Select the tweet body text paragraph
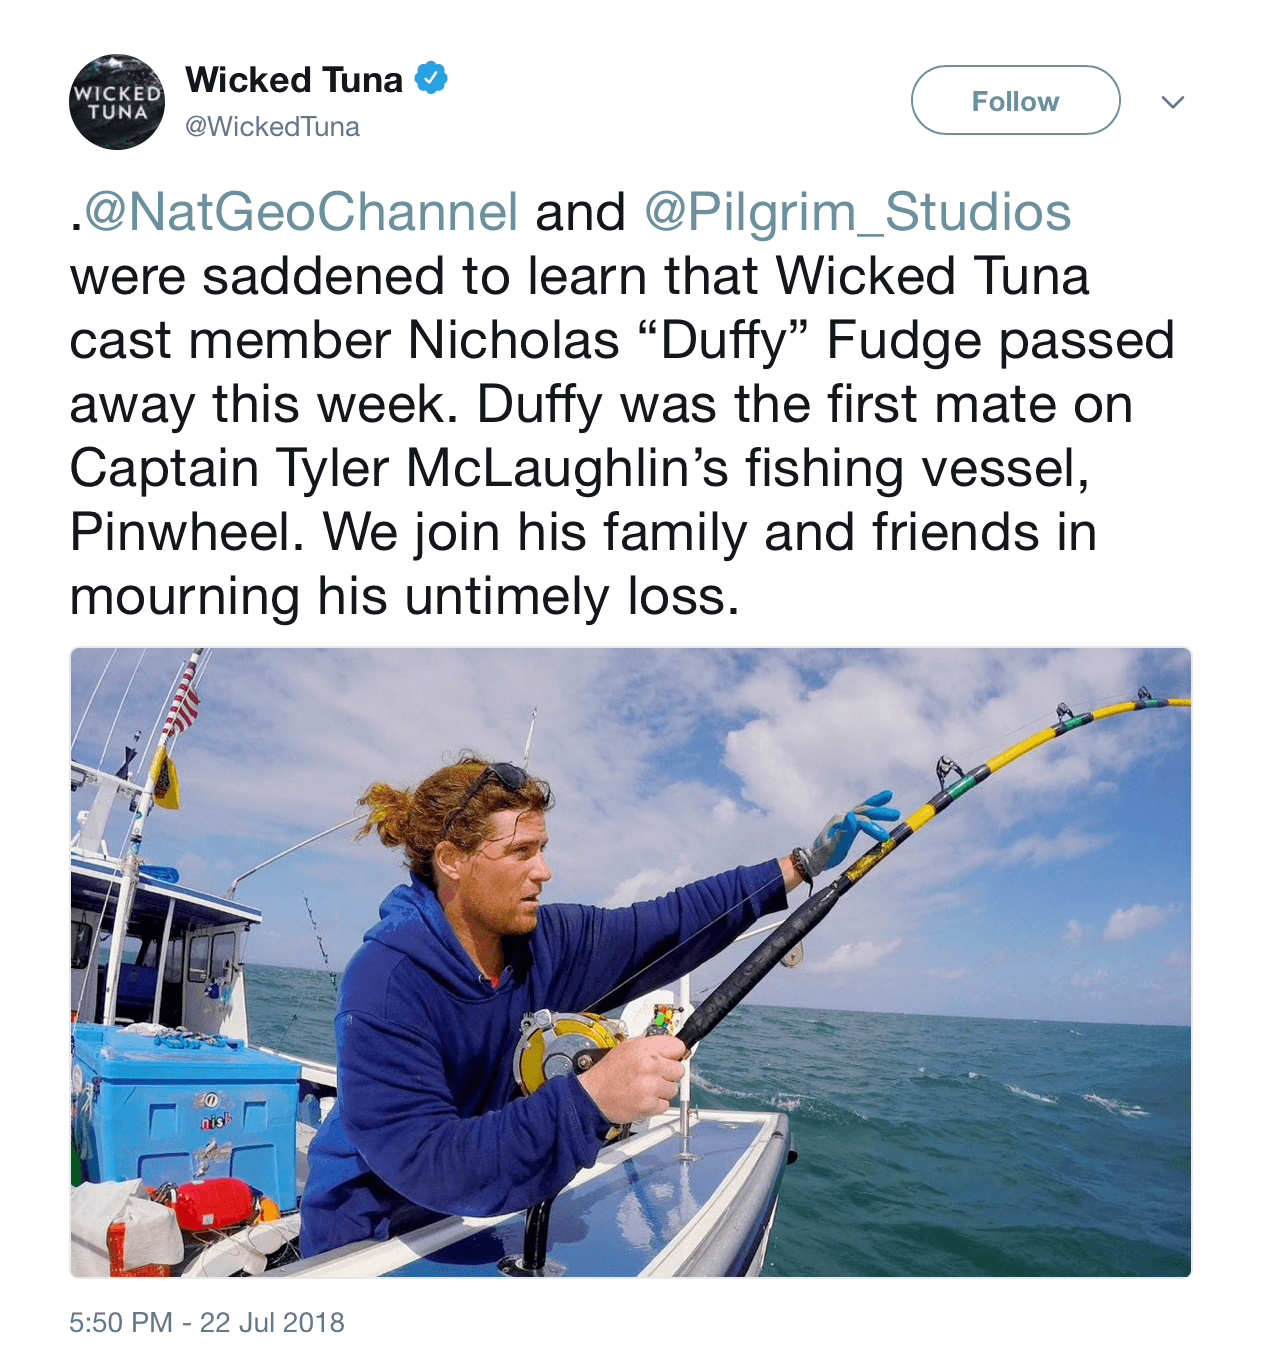Image resolution: width=1262 pixels, height=1362 pixels. click(x=622, y=404)
